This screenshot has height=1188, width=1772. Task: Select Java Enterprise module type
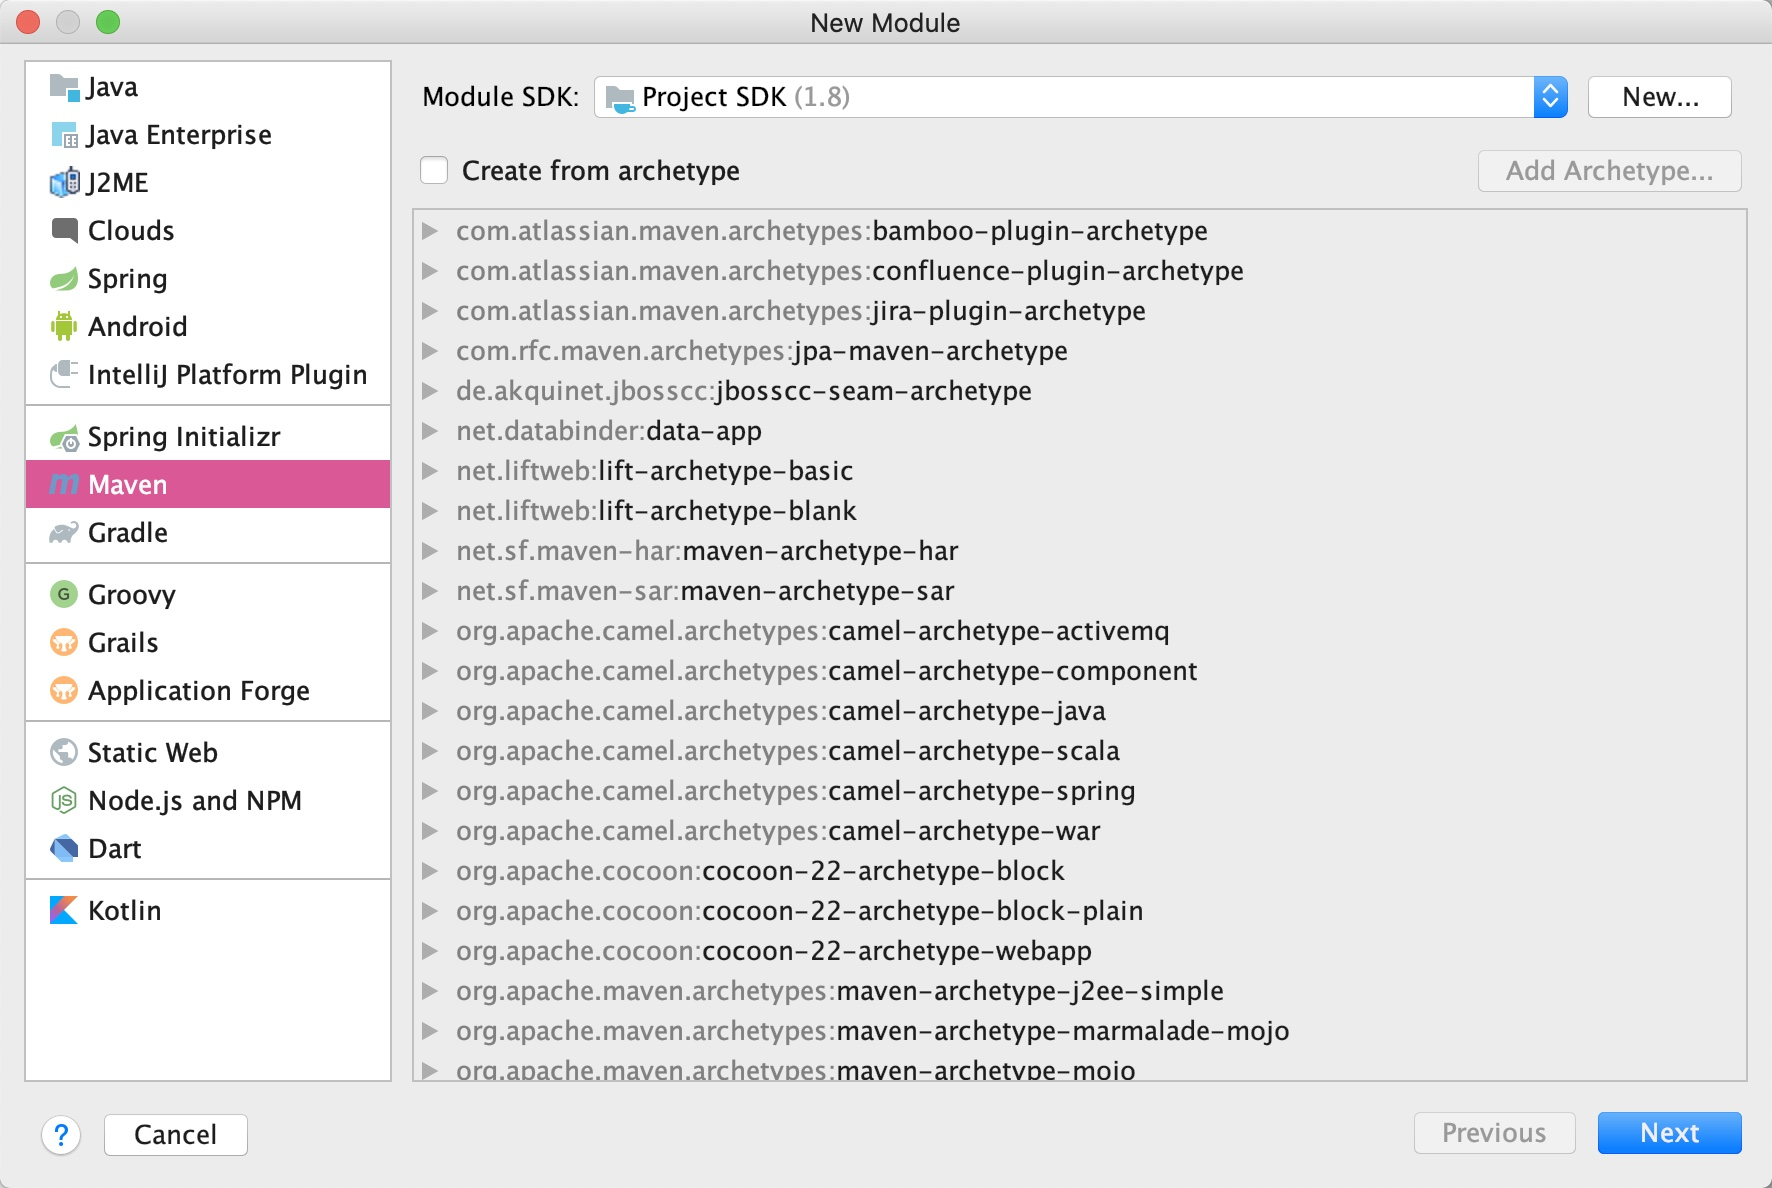click(x=179, y=135)
